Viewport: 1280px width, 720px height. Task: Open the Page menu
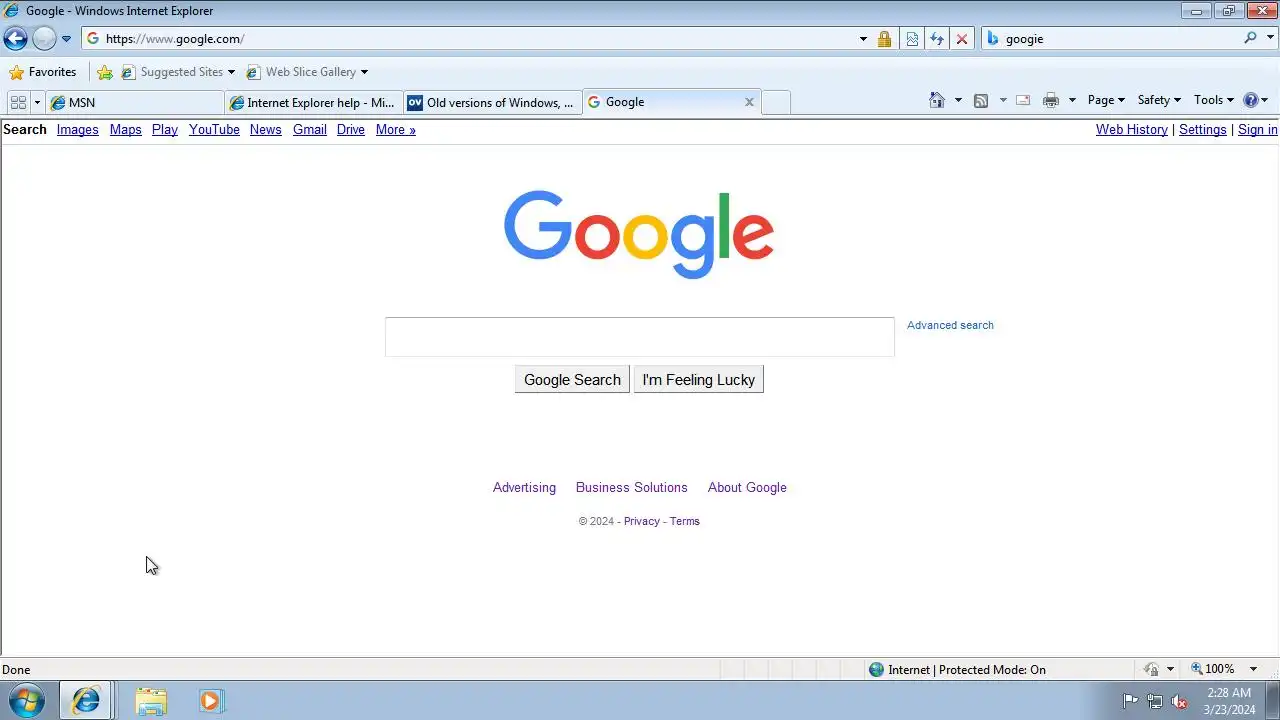click(x=1106, y=100)
